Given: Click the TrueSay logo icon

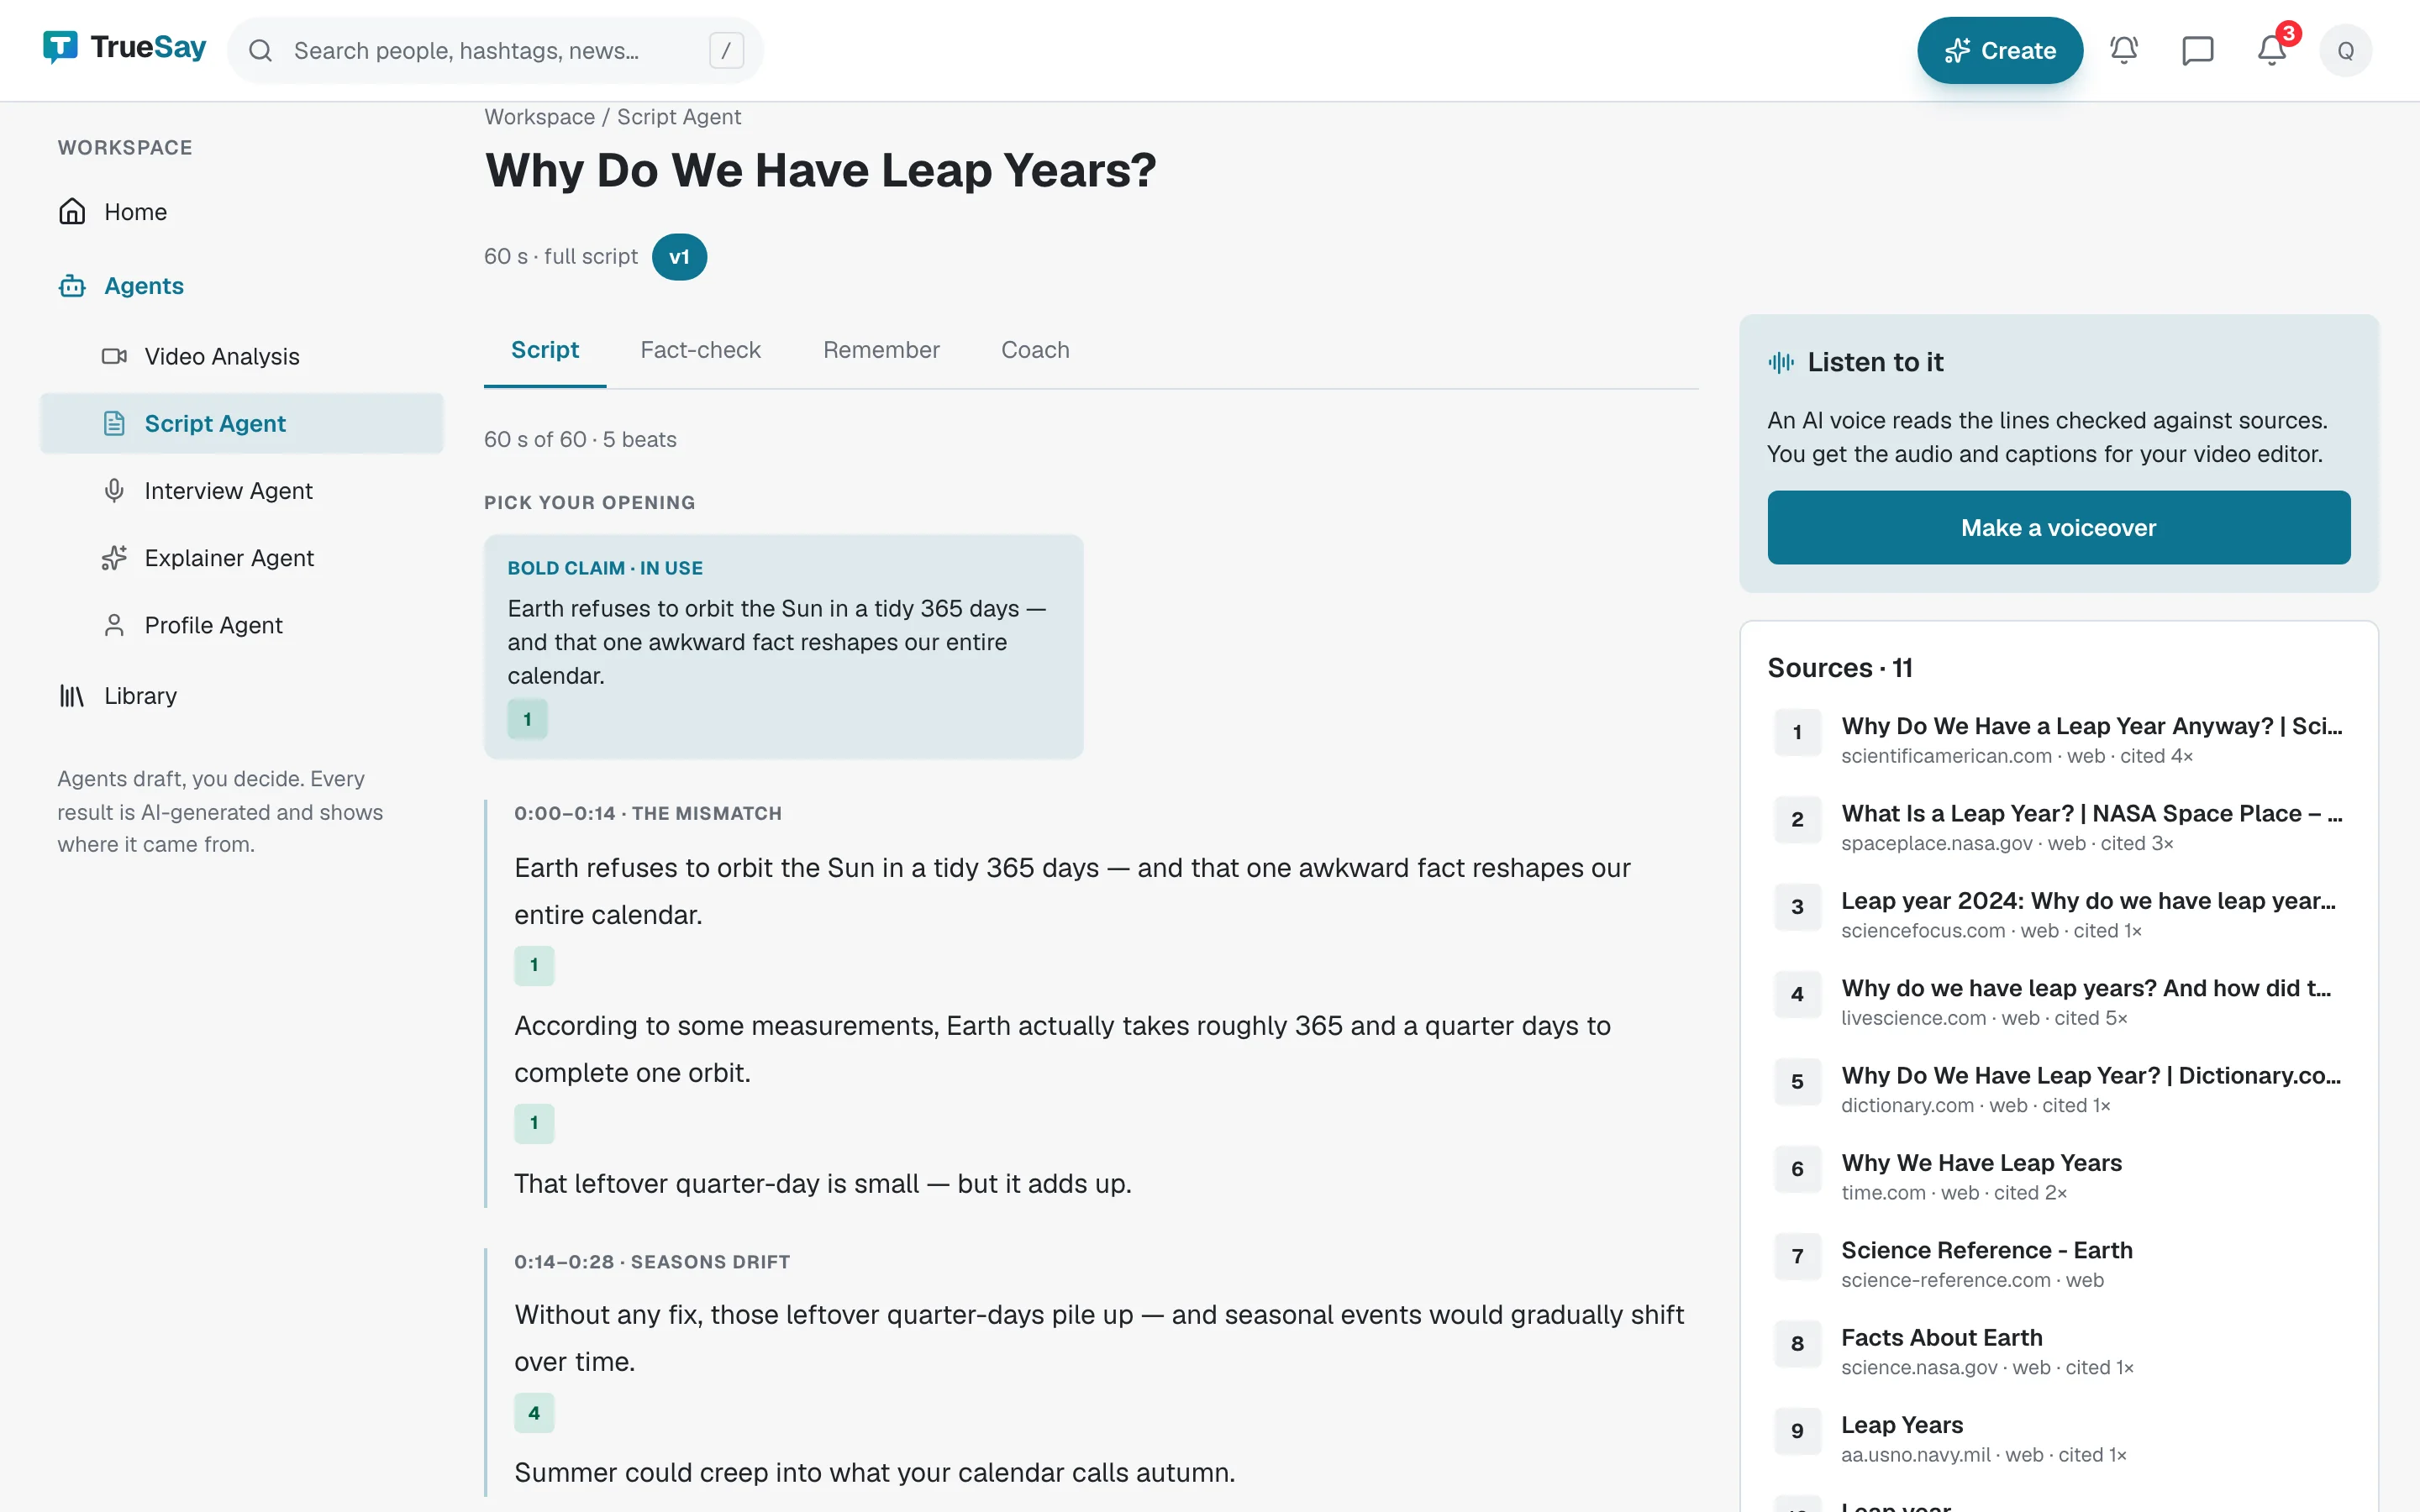Looking at the screenshot, I should pyautogui.click(x=60, y=47).
